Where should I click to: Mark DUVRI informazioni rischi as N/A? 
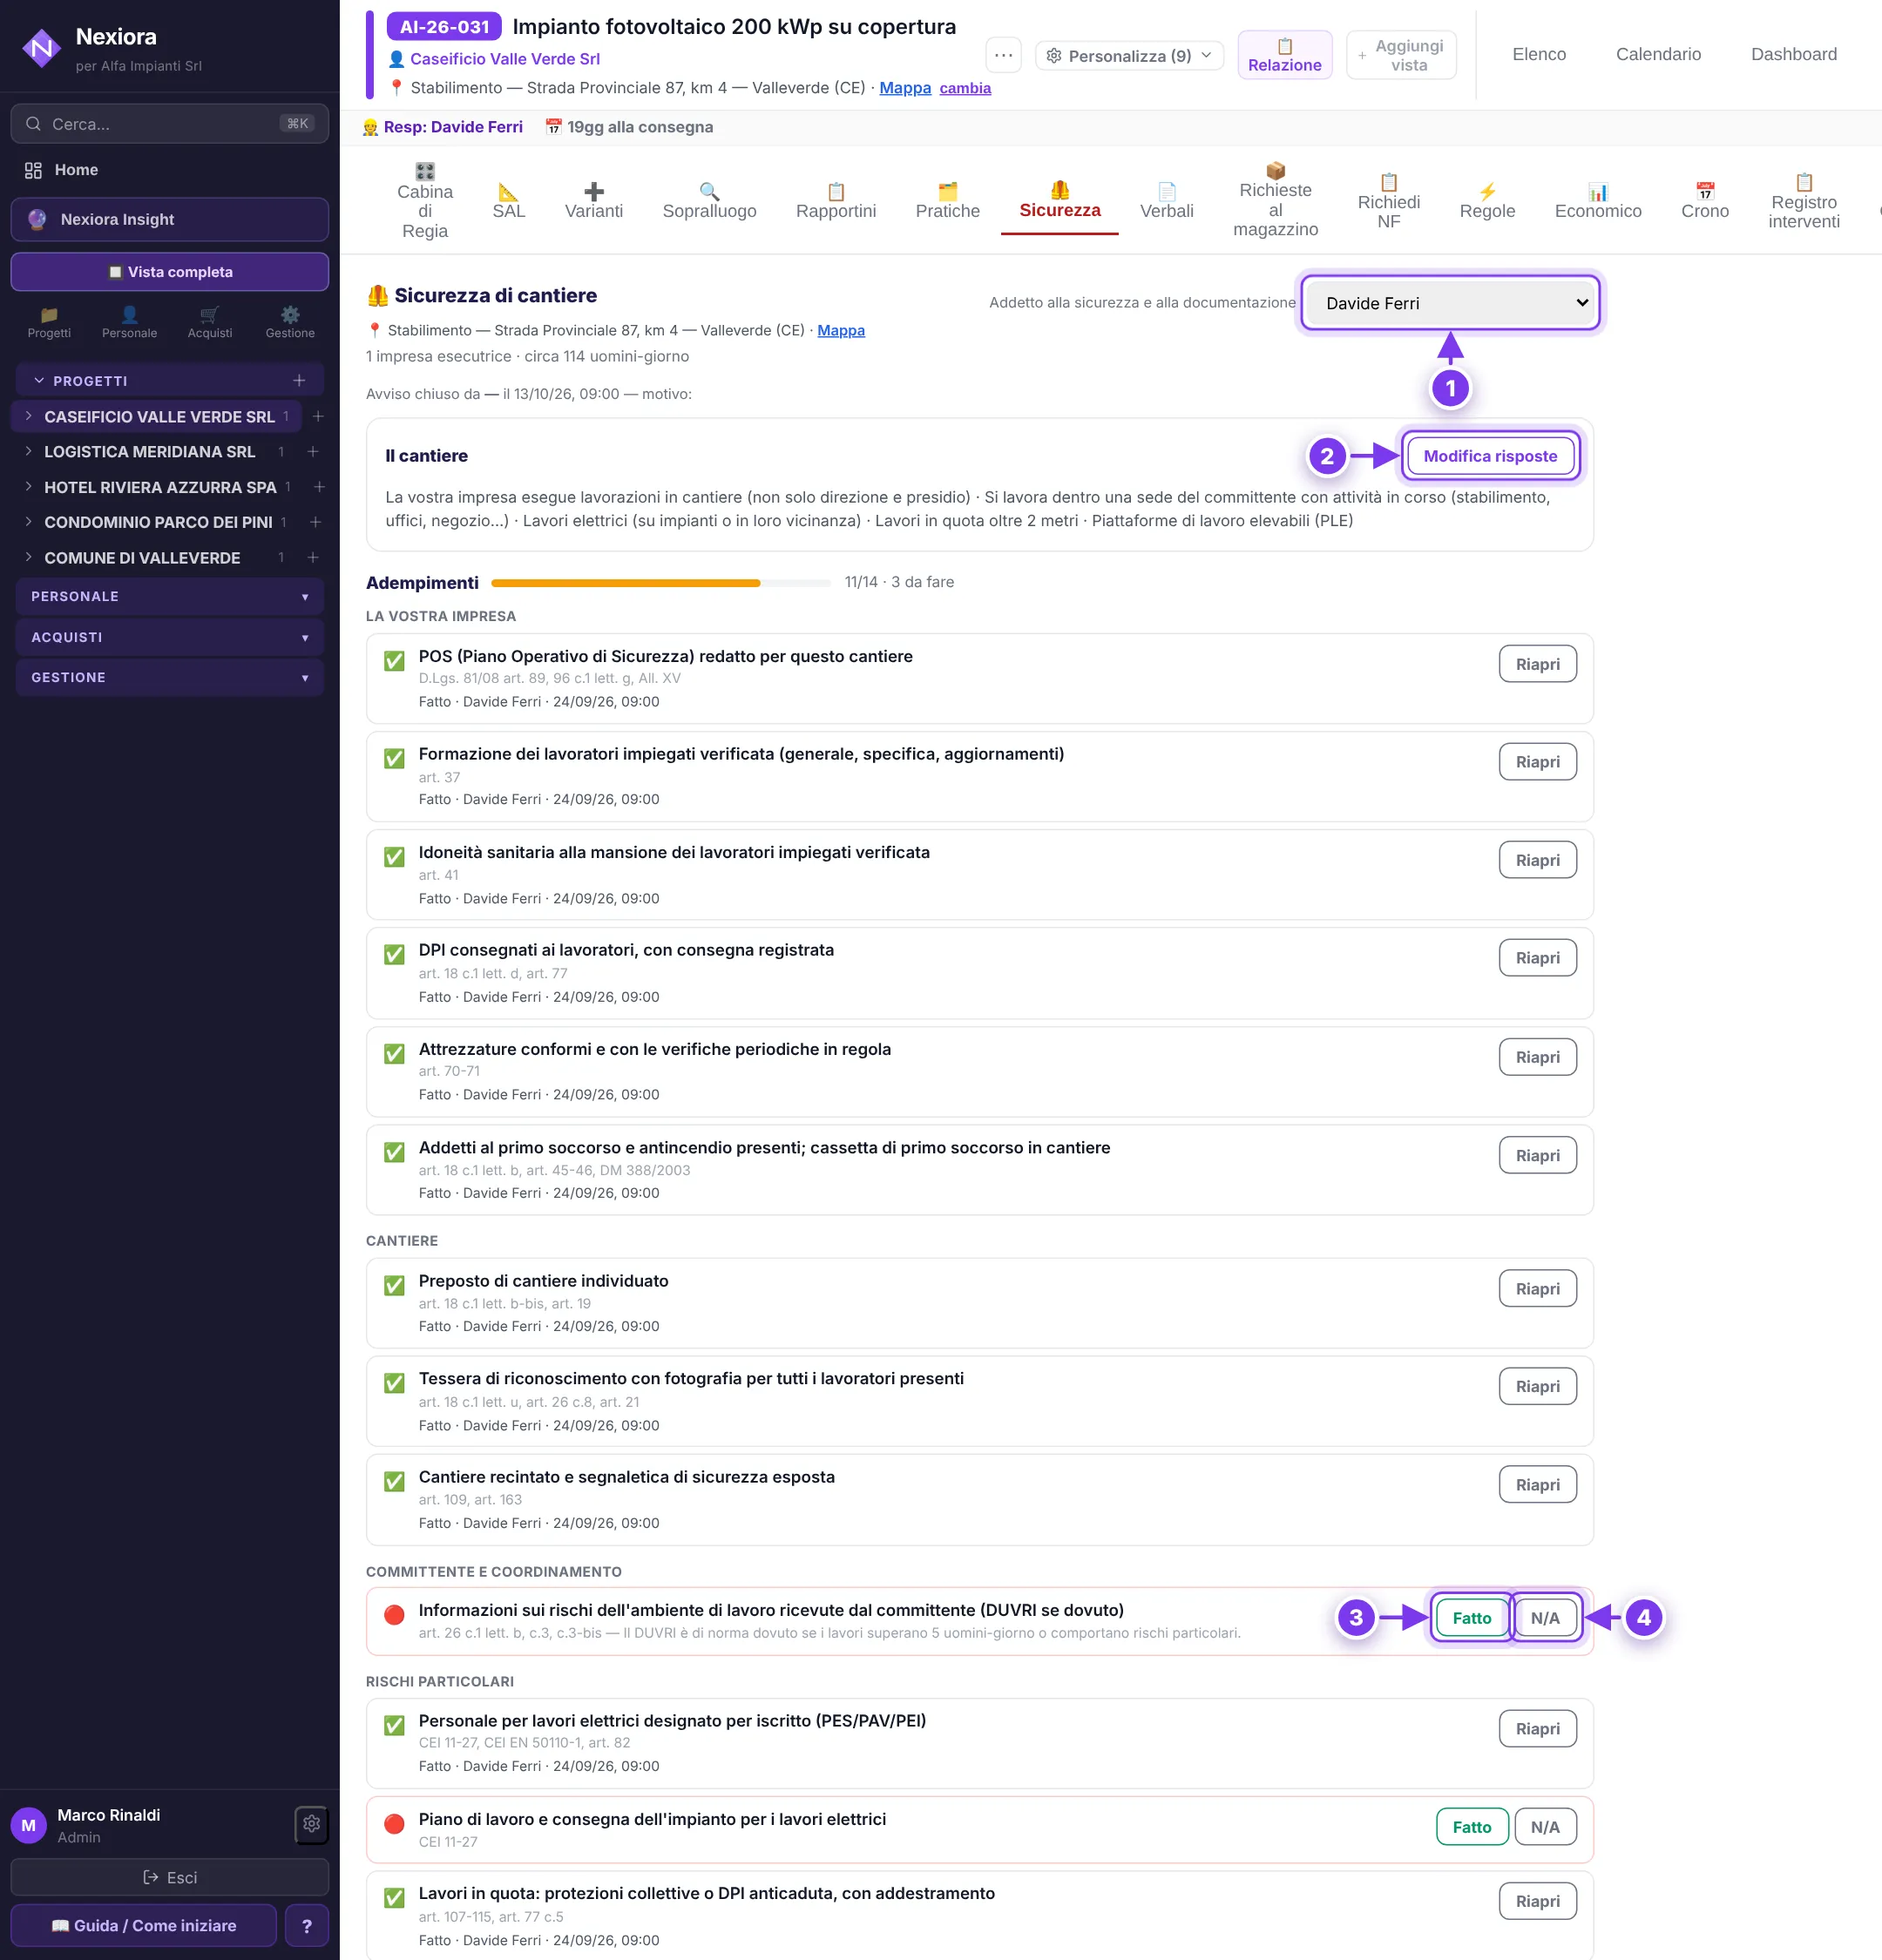(1544, 1617)
